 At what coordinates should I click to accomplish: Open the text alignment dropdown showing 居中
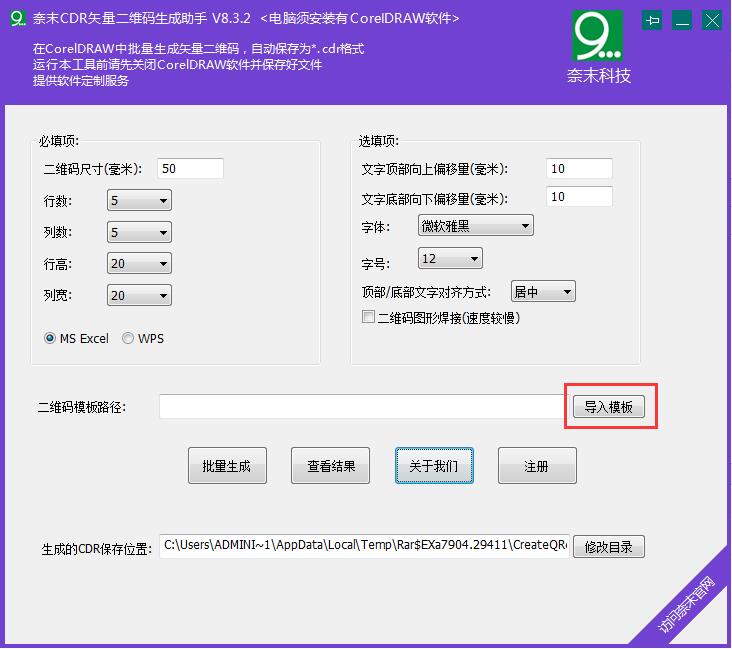[543, 291]
